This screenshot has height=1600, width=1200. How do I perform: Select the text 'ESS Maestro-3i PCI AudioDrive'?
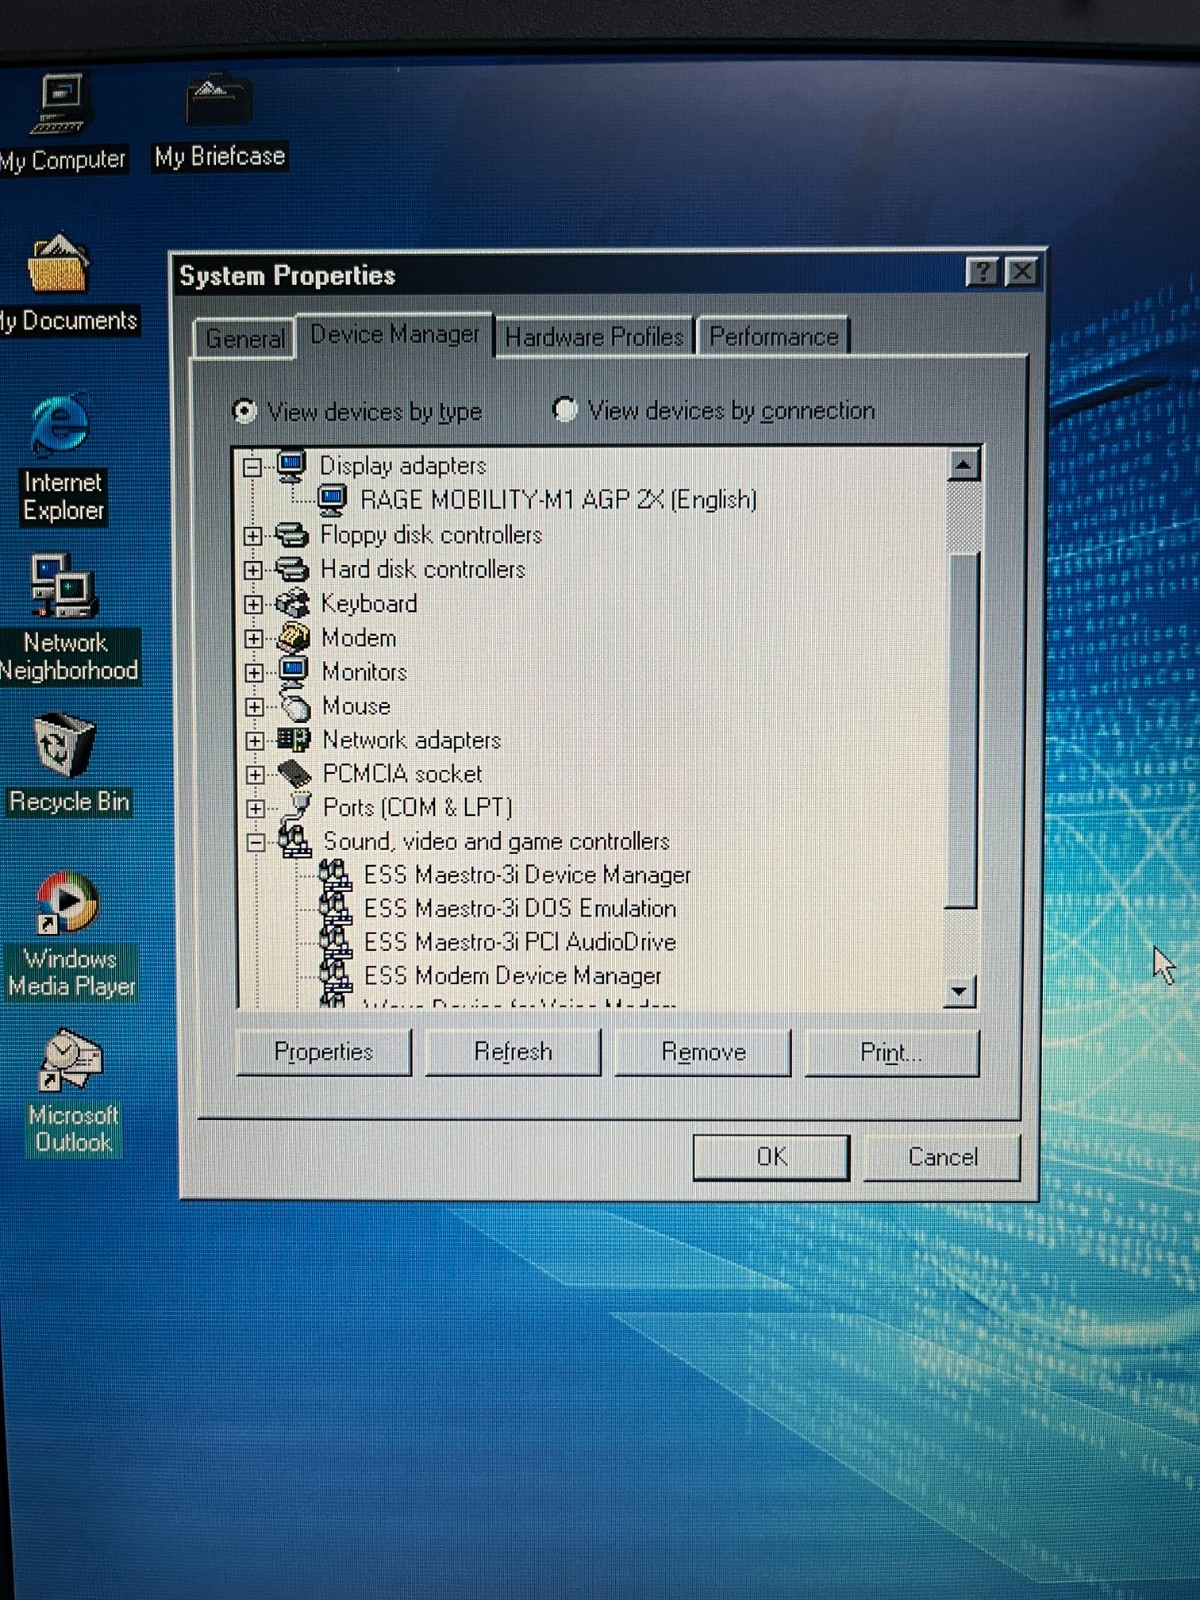[520, 942]
